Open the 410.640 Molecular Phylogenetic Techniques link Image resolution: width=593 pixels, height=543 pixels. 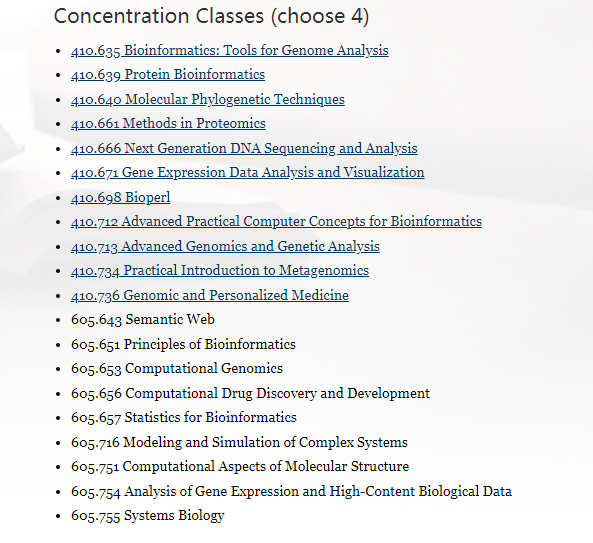[x=208, y=99]
